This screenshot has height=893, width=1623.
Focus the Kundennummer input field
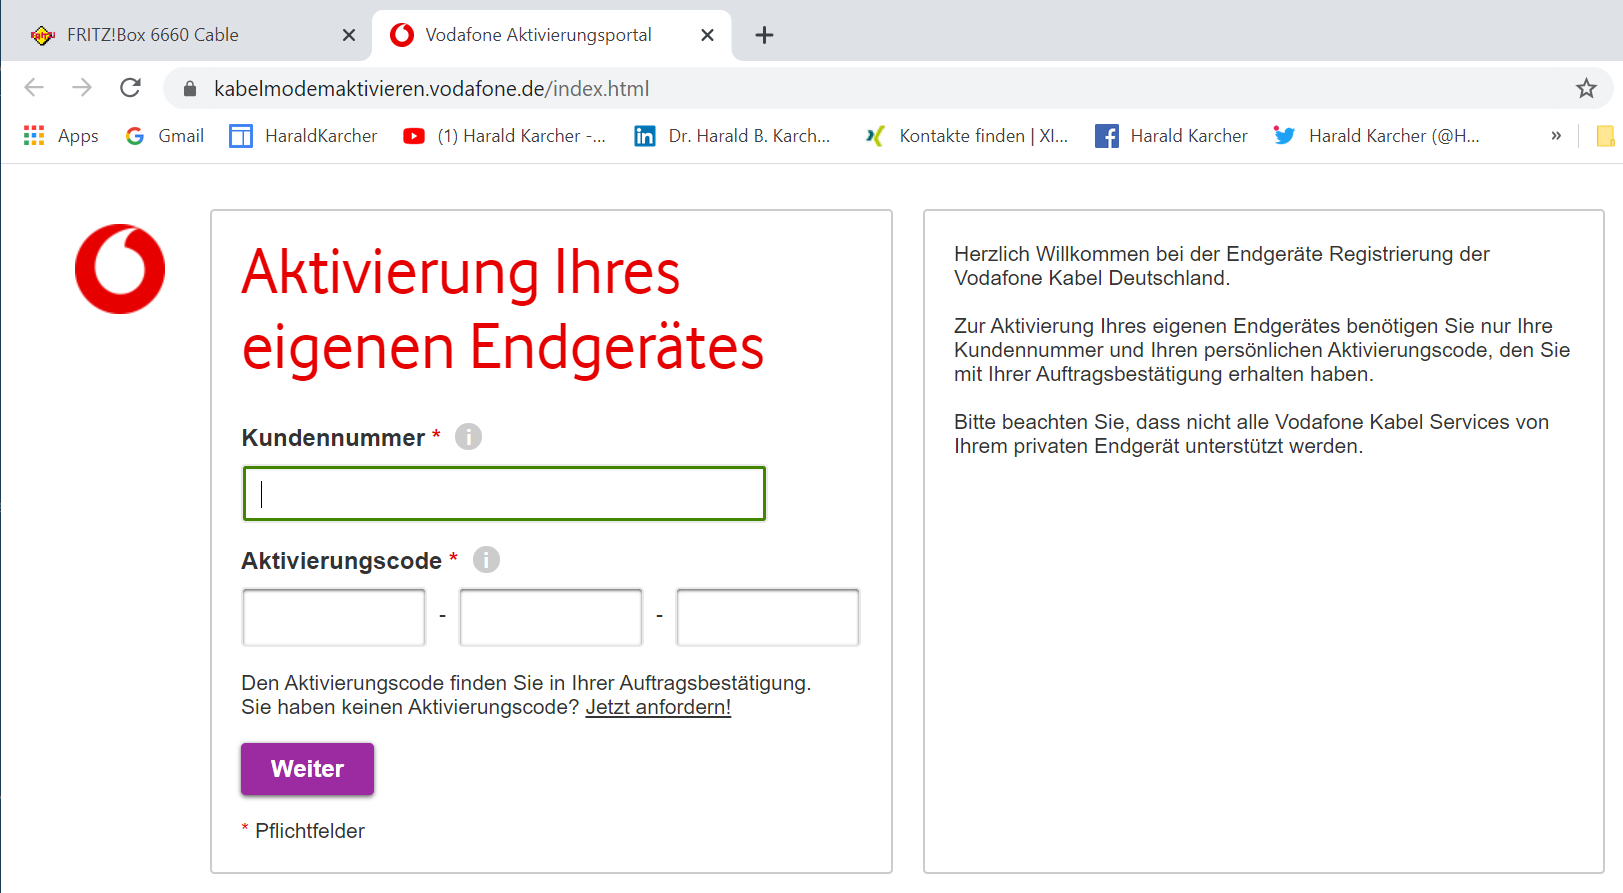504,493
